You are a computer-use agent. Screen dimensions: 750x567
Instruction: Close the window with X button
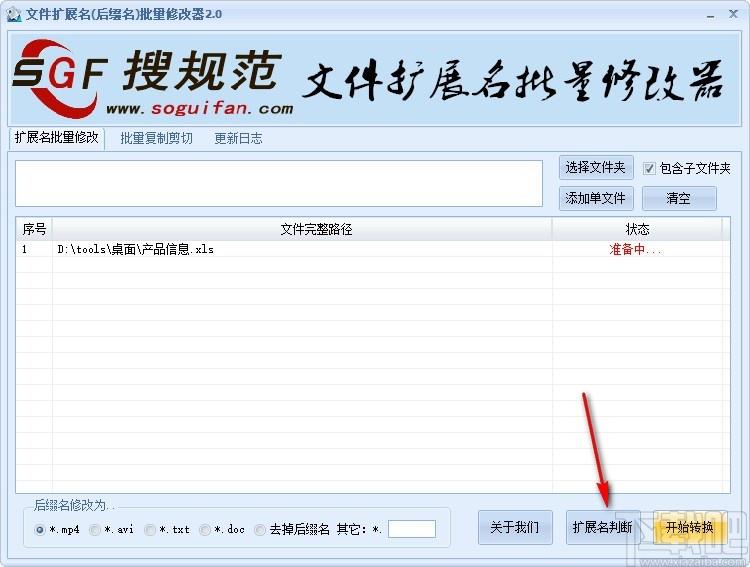733,14
